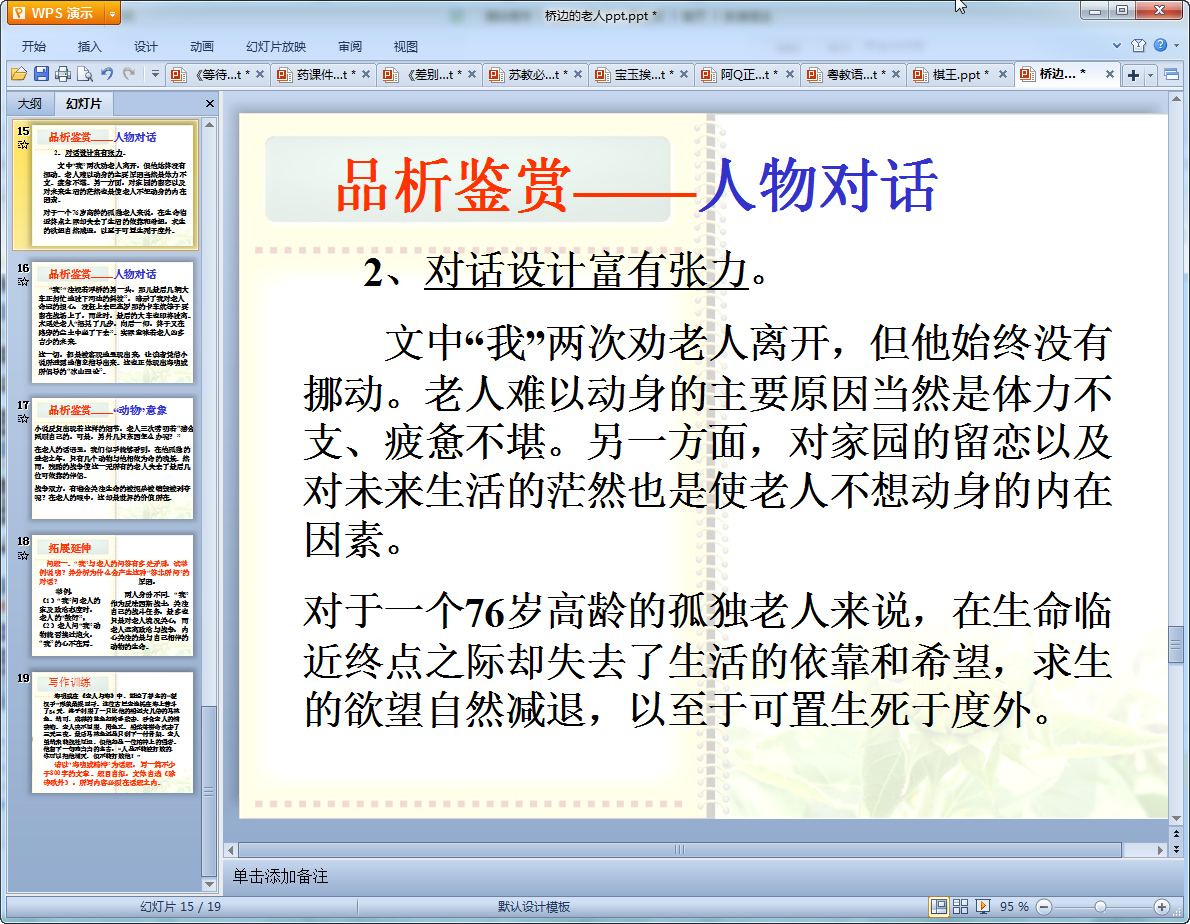Click the skin/shirt icon near help

click(x=1138, y=46)
